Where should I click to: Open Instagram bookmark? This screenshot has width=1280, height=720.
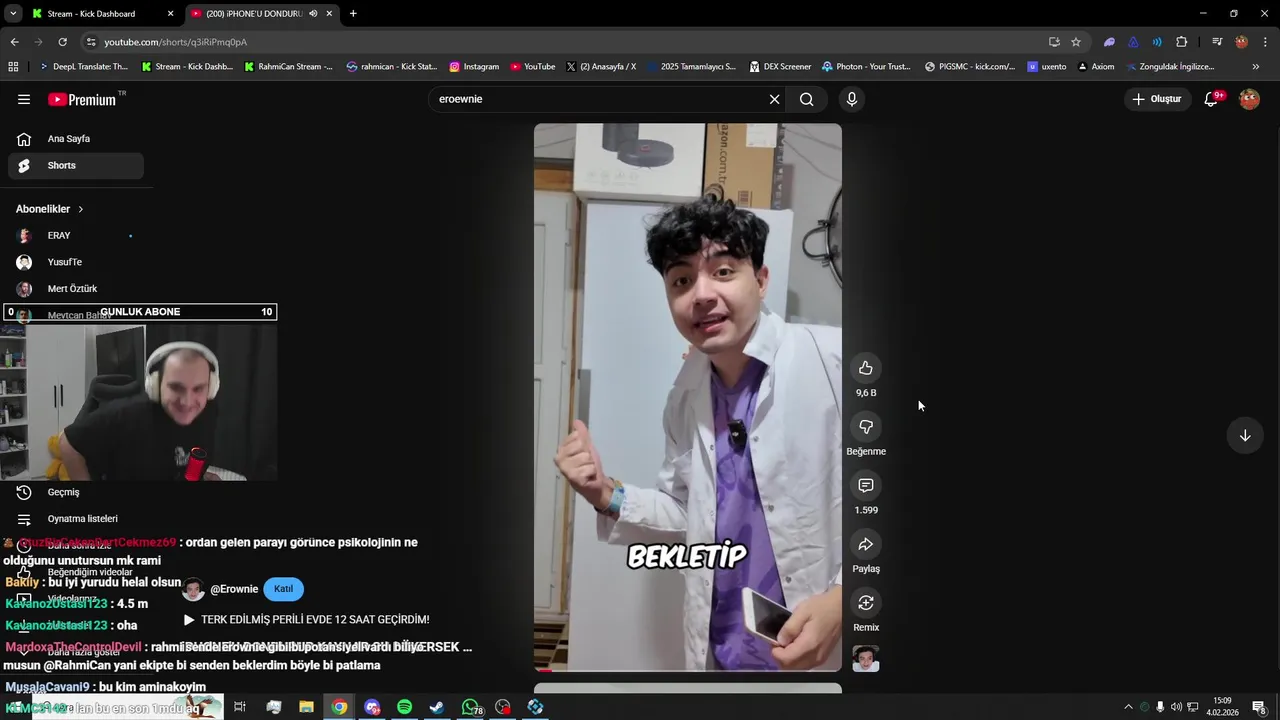tap(474, 67)
